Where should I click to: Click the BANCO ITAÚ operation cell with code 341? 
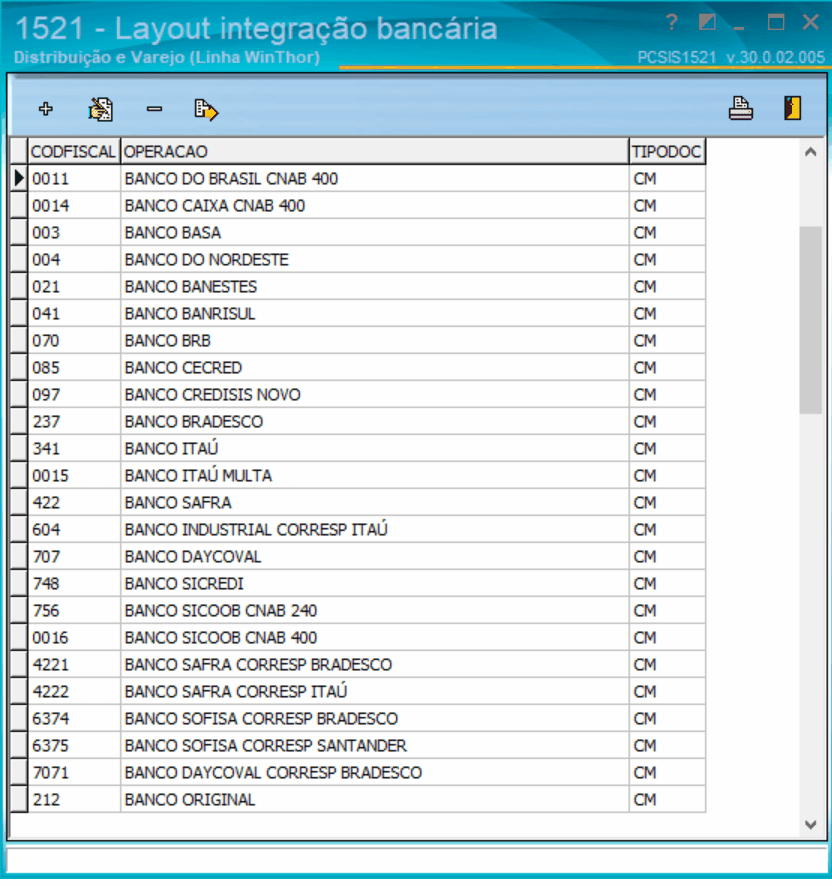point(375,449)
